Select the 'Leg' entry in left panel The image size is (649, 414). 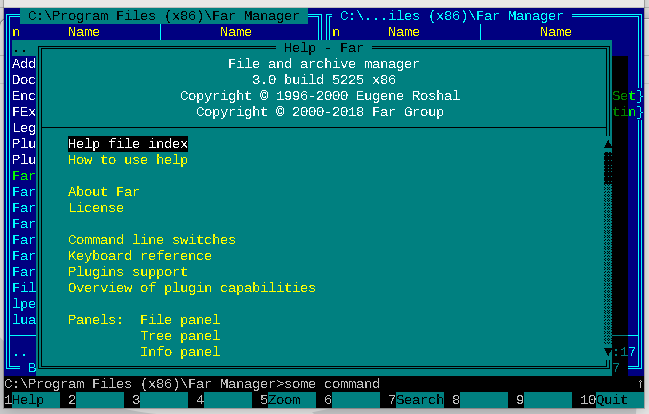24,128
